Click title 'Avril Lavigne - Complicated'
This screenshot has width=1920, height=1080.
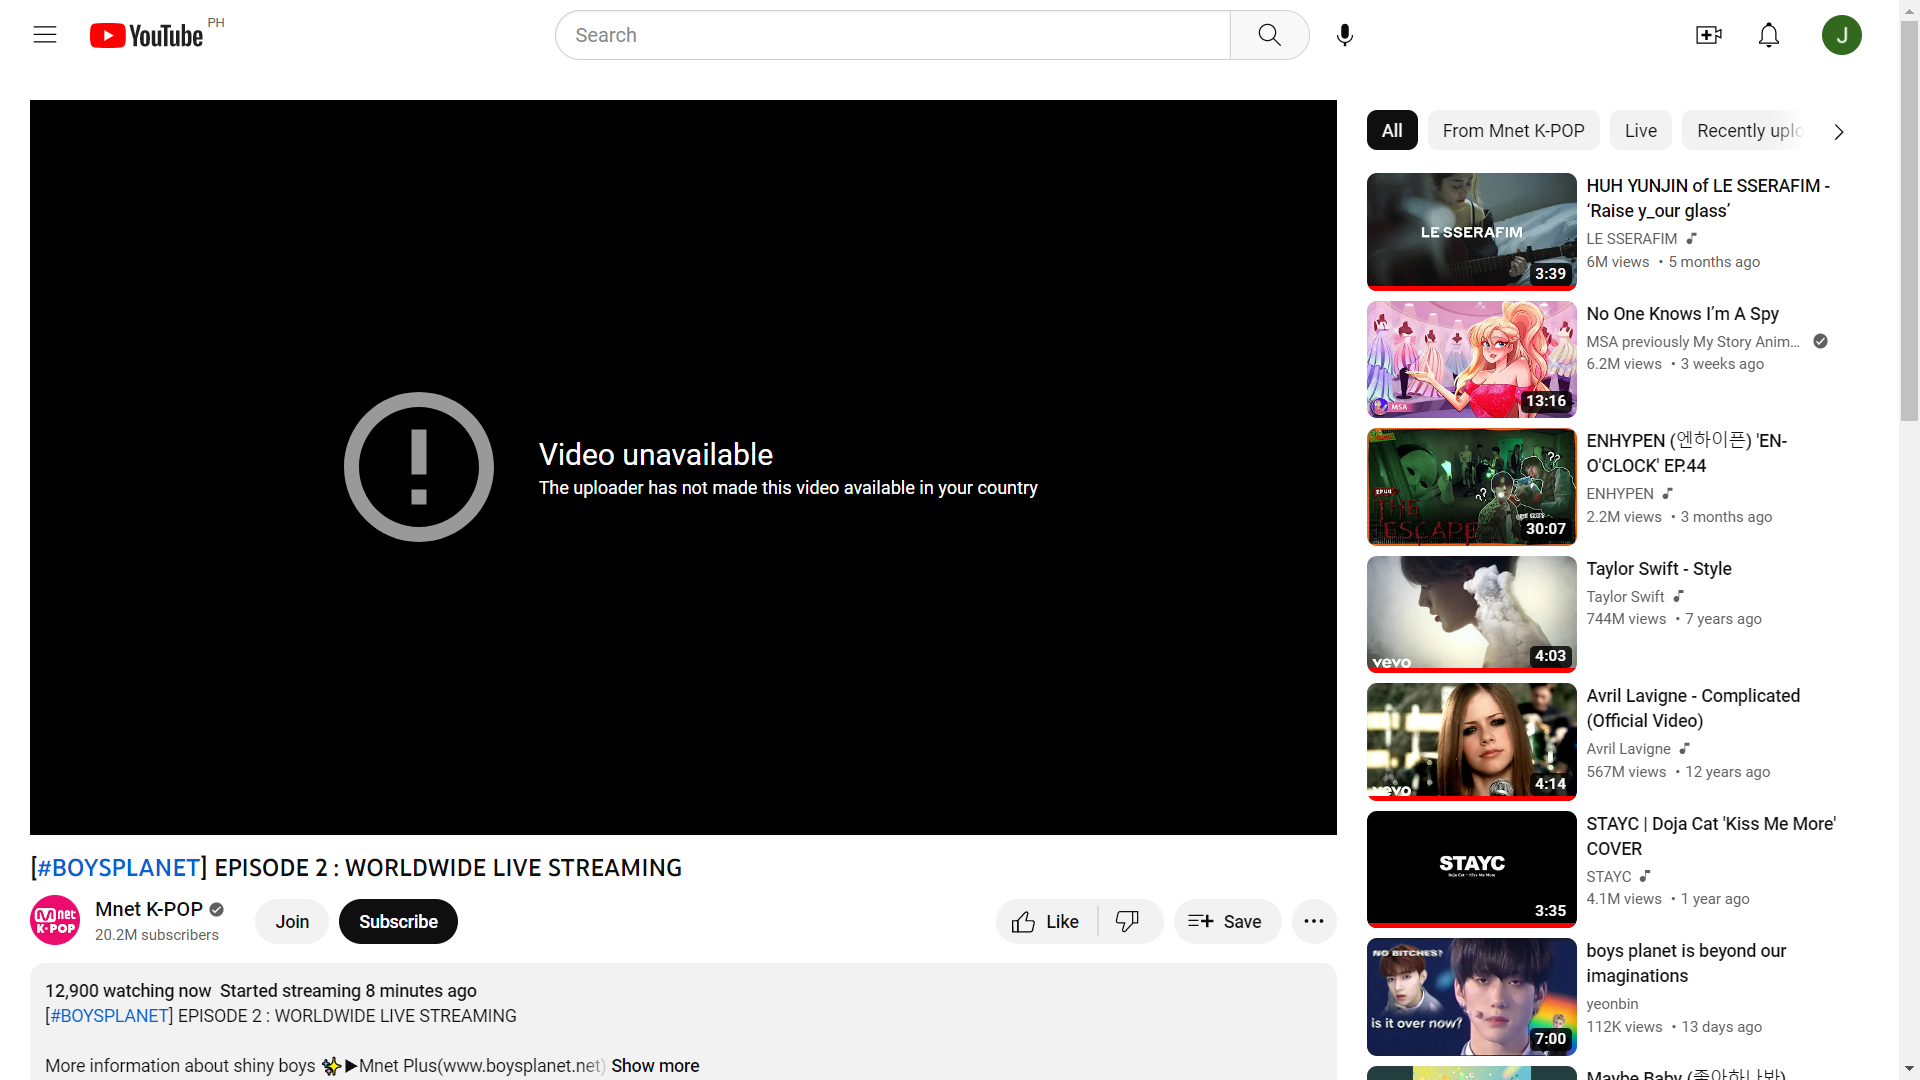pyautogui.click(x=1693, y=708)
